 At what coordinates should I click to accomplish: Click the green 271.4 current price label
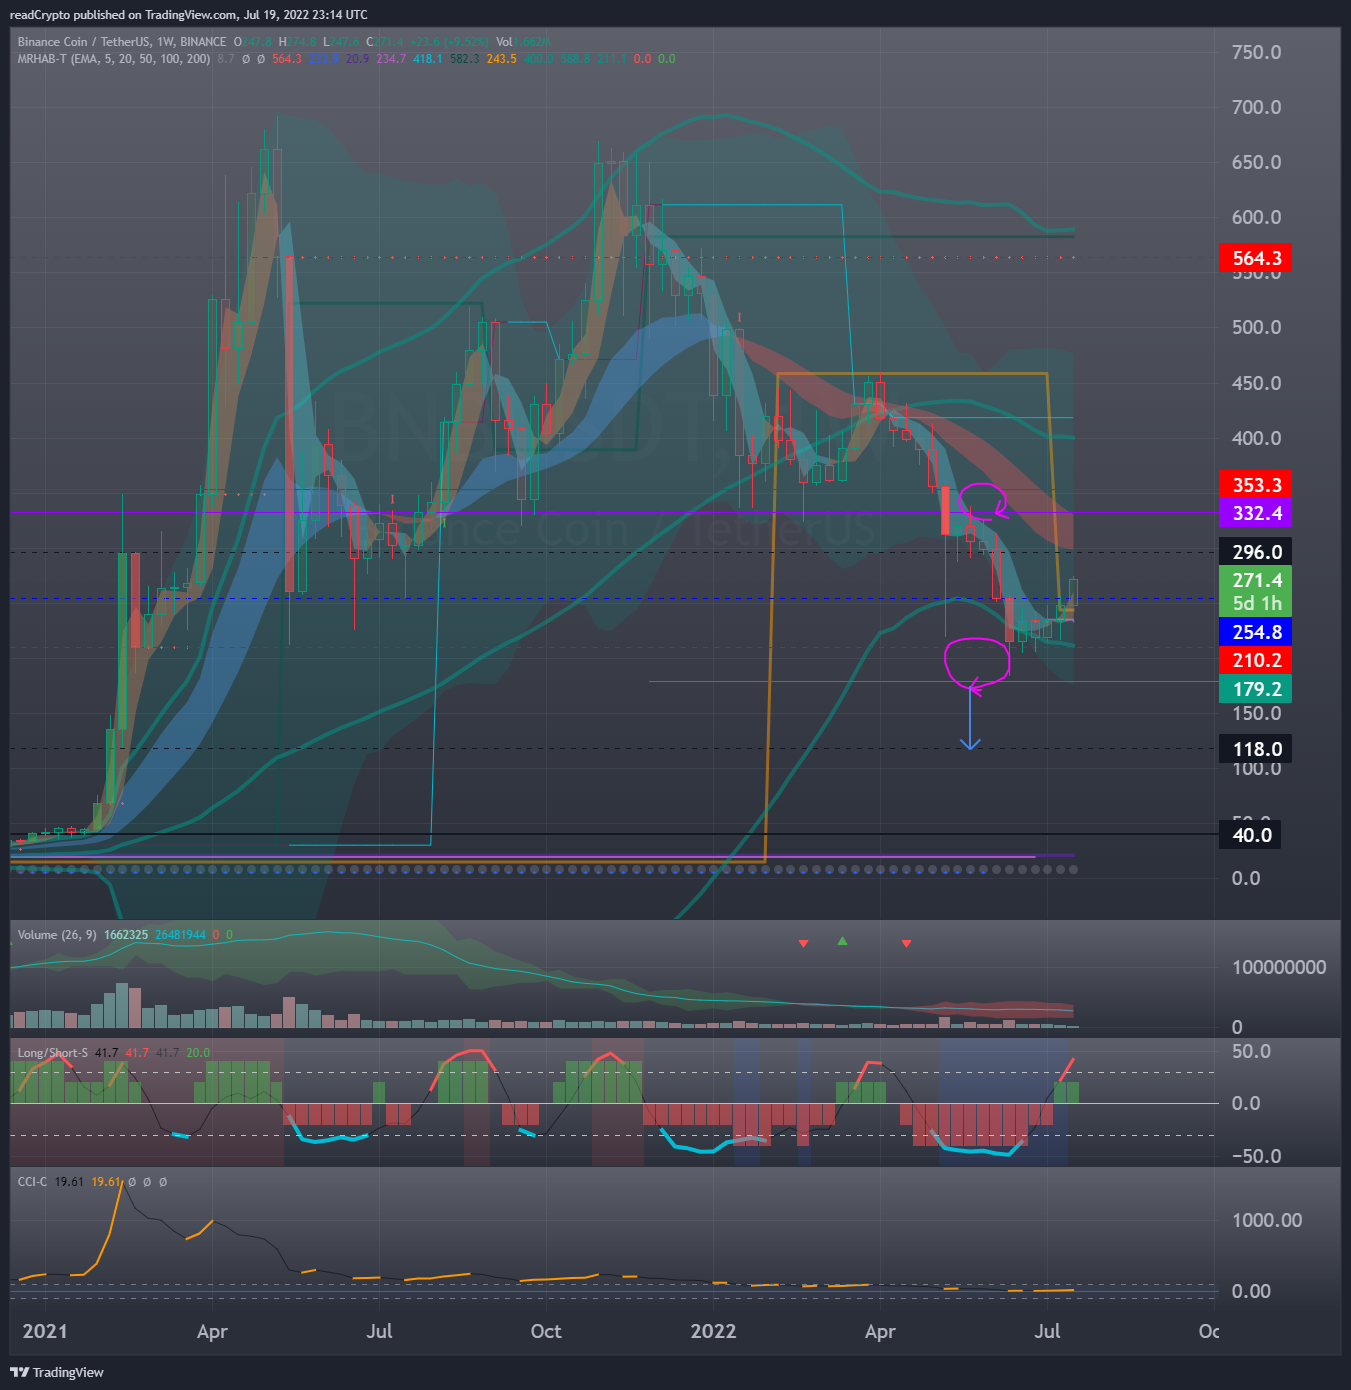coord(1256,580)
